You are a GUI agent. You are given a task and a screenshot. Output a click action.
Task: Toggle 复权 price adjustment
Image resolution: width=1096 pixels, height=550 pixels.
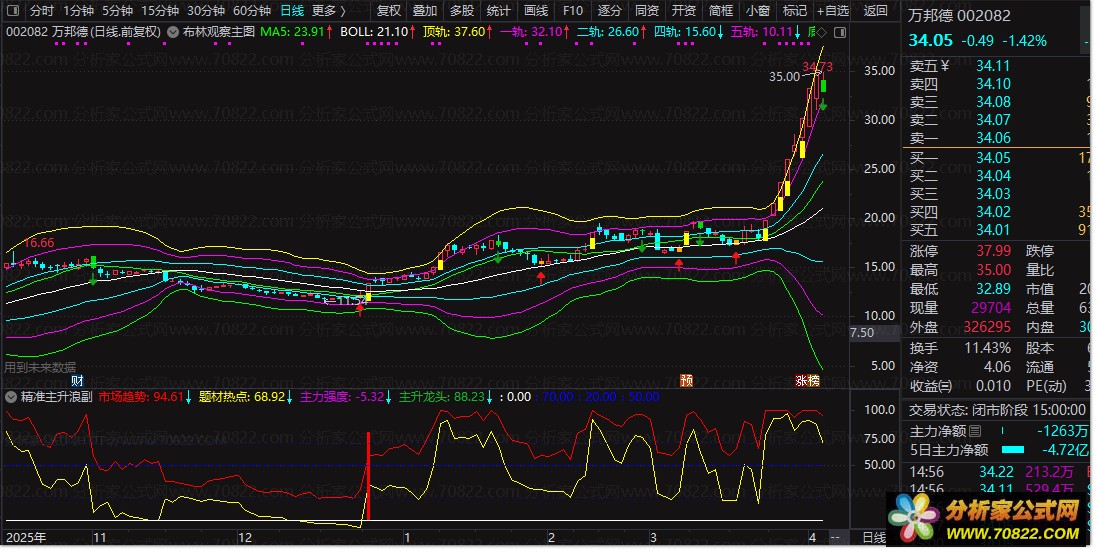[388, 11]
